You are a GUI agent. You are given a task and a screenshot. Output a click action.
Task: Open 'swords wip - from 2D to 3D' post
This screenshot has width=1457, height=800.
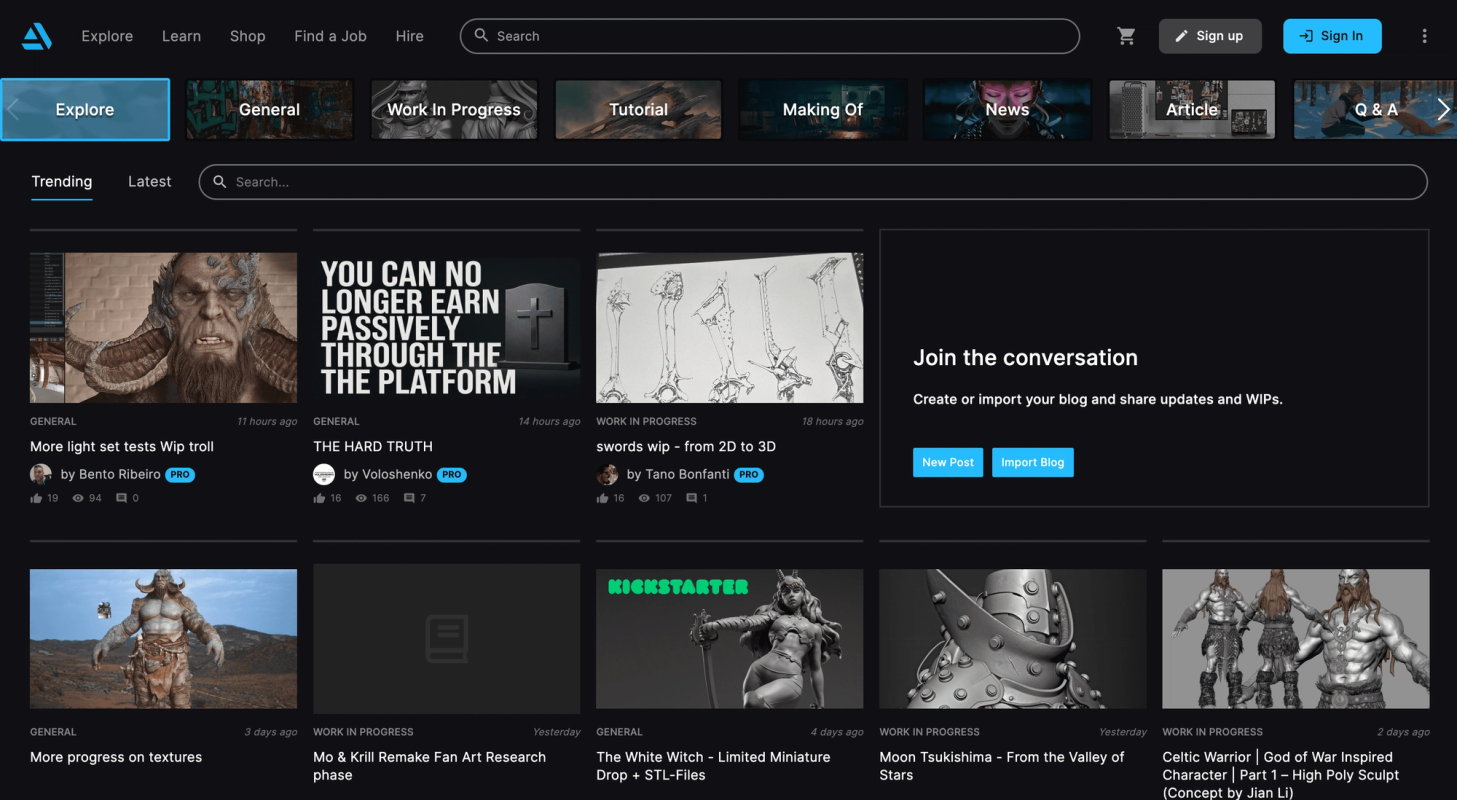[686, 447]
